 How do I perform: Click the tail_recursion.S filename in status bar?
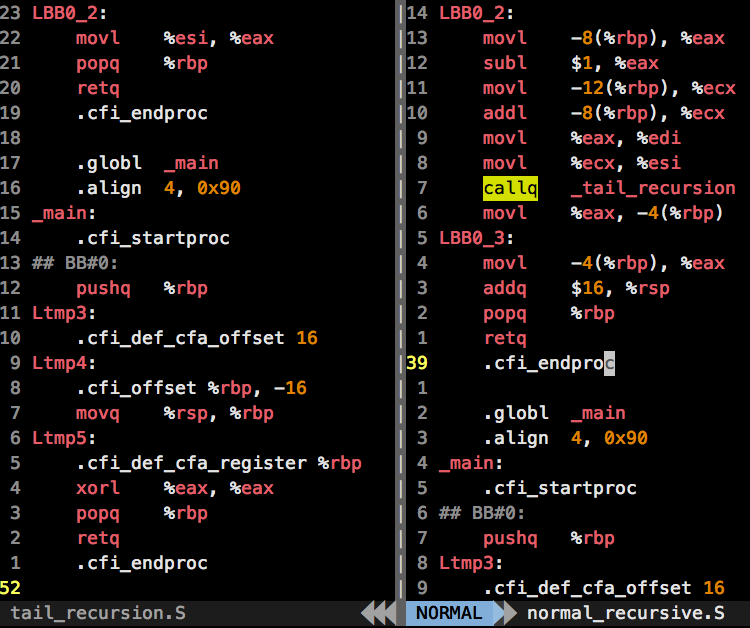click(98, 613)
